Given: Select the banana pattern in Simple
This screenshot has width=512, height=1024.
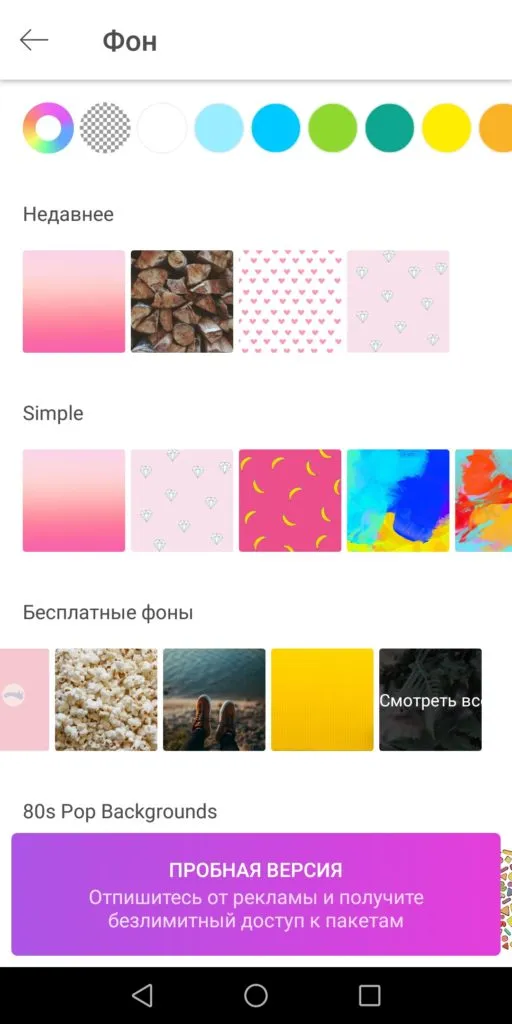Looking at the screenshot, I should [290, 500].
